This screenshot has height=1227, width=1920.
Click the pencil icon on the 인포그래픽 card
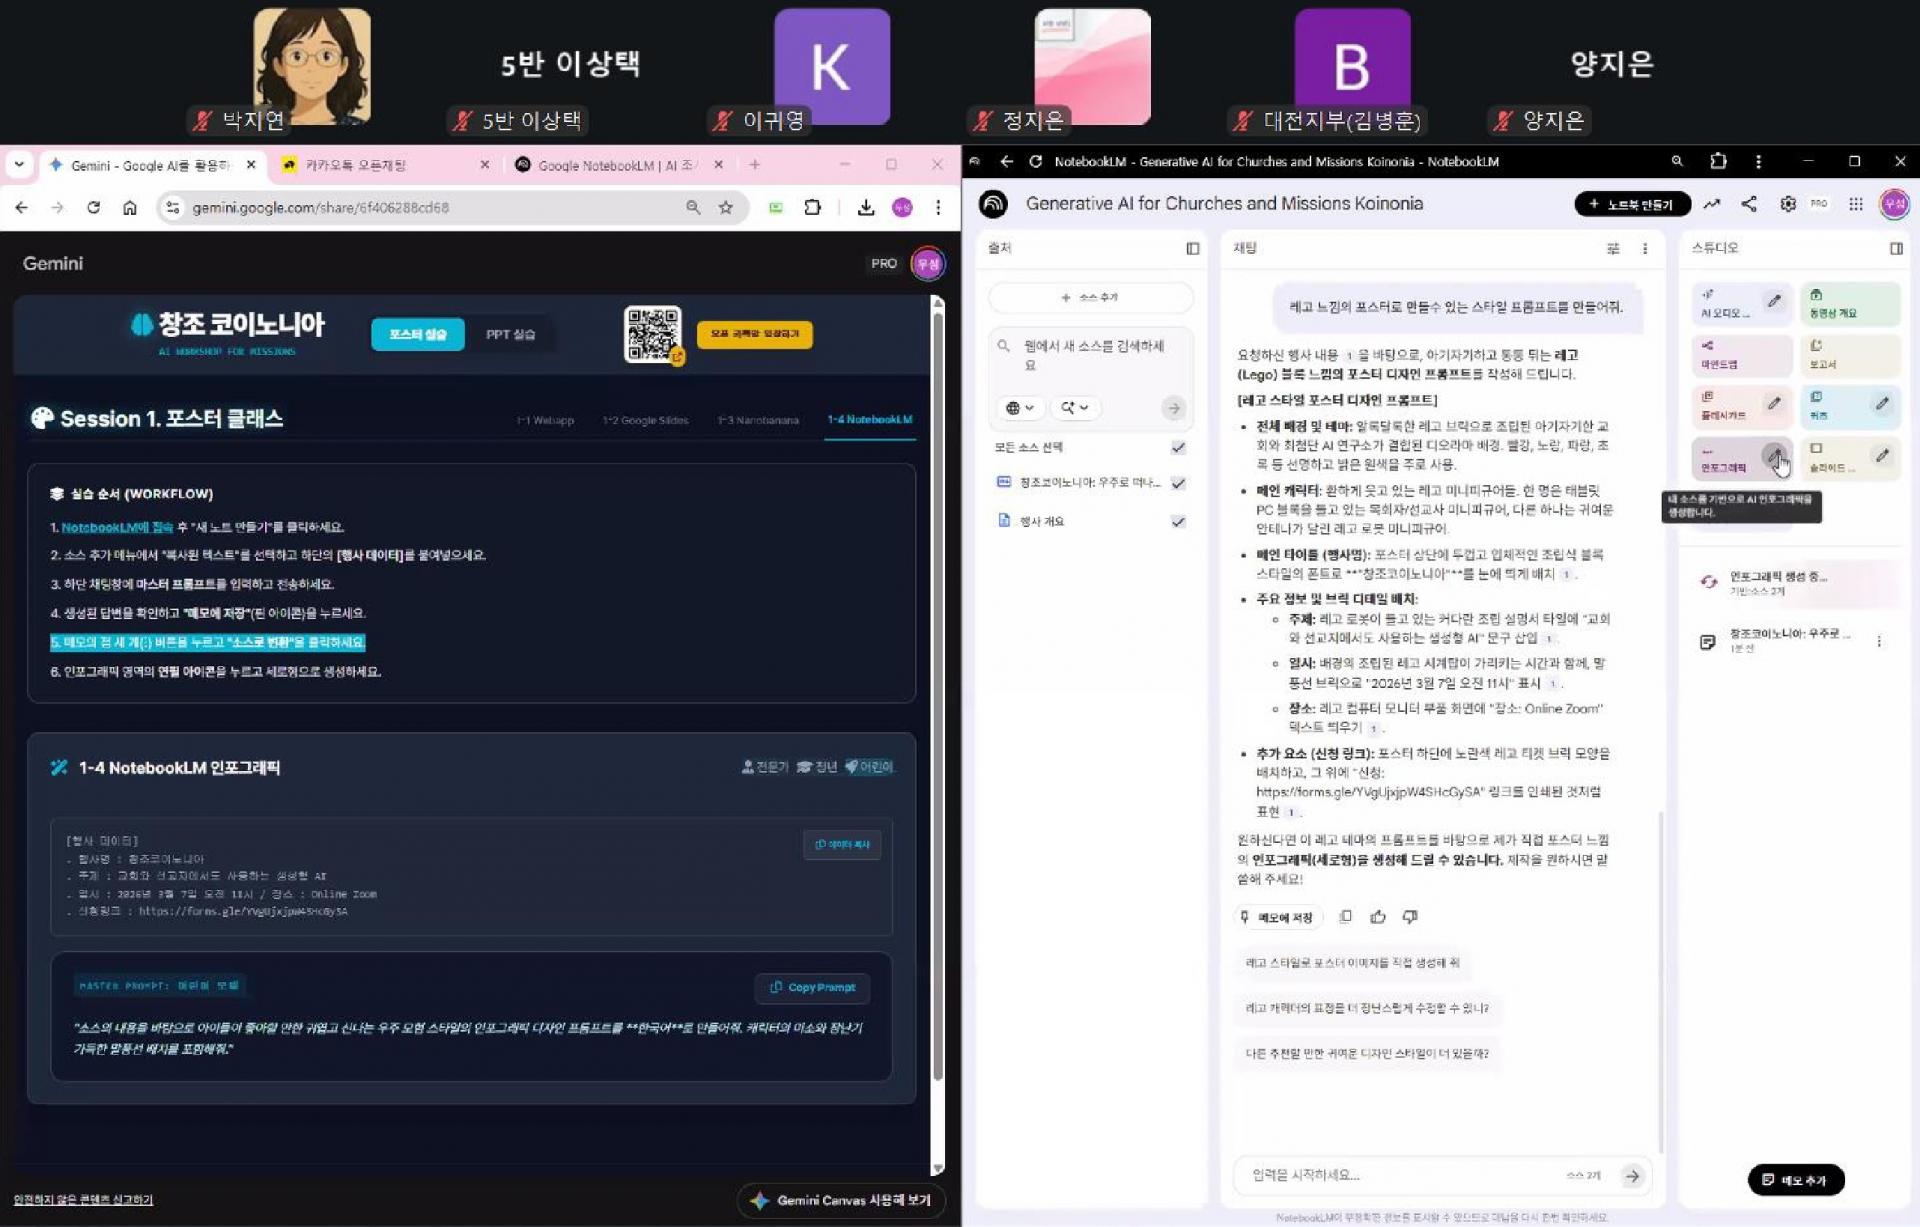[1774, 456]
